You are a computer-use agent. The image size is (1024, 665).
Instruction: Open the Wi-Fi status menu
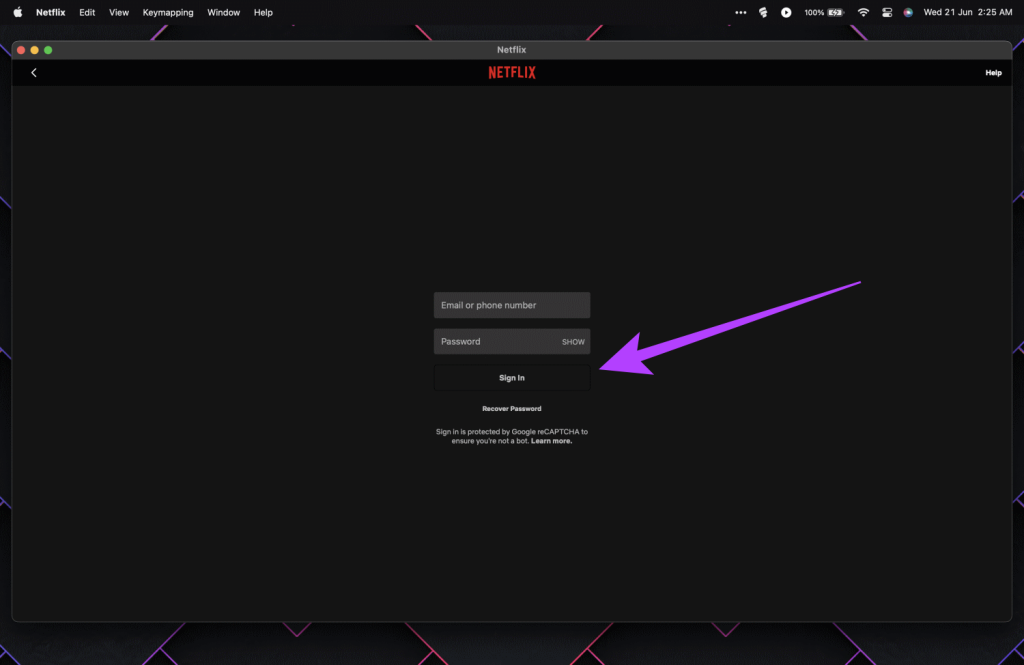(x=863, y=12)
